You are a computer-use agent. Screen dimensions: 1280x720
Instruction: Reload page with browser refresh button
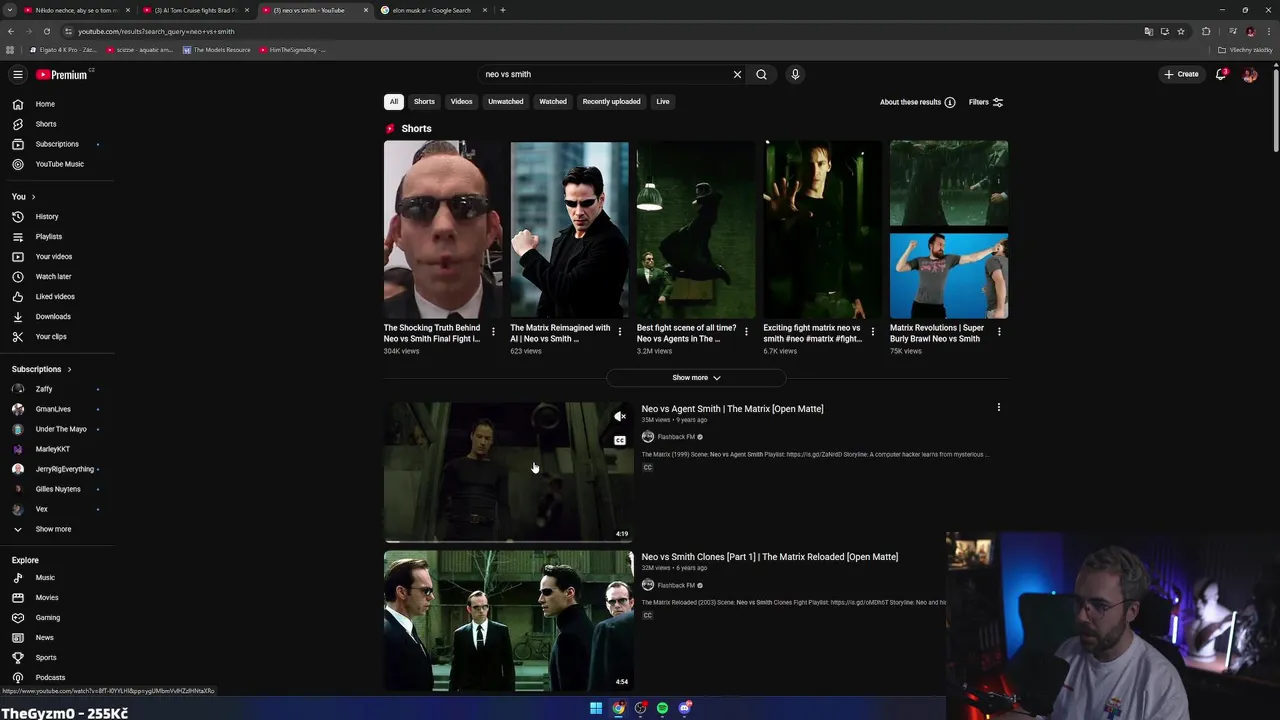point(46,31)
